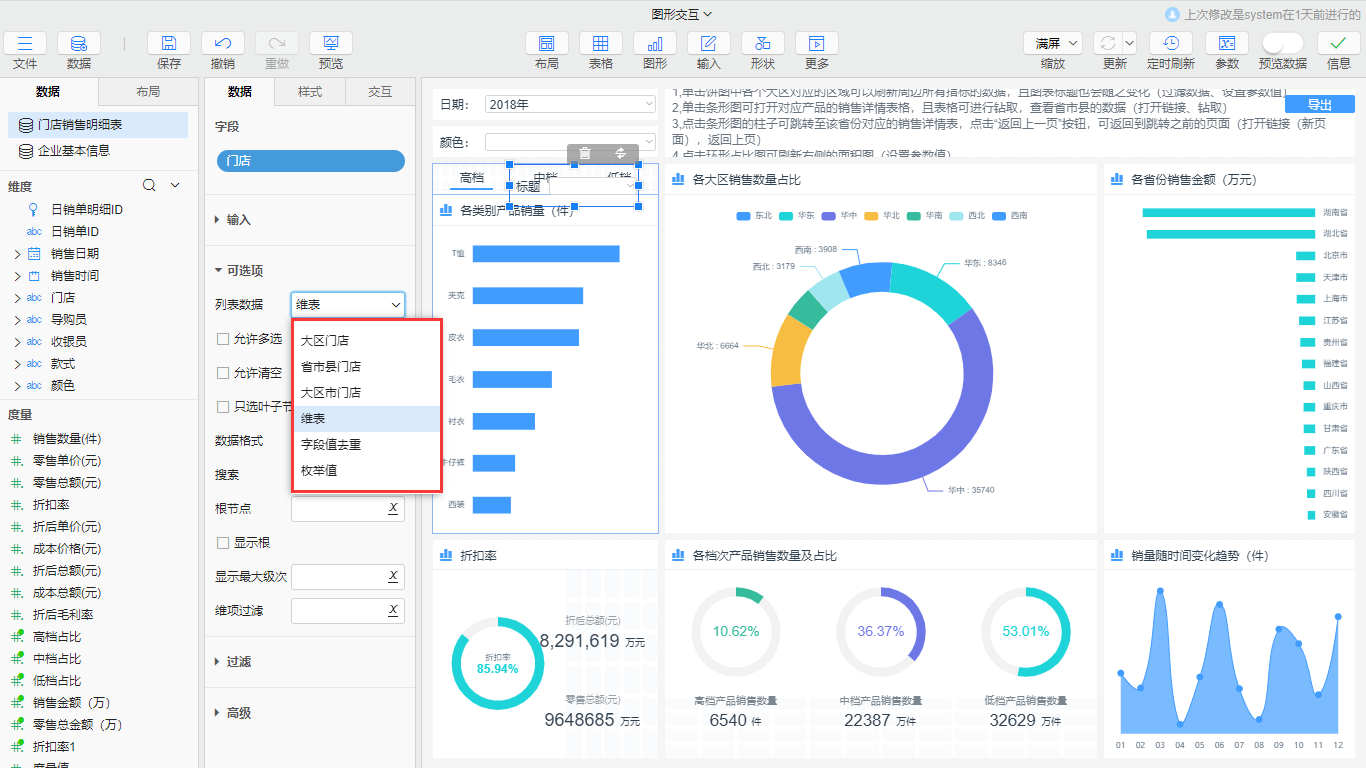Check the 显示根 checkbox

[223, 543]
